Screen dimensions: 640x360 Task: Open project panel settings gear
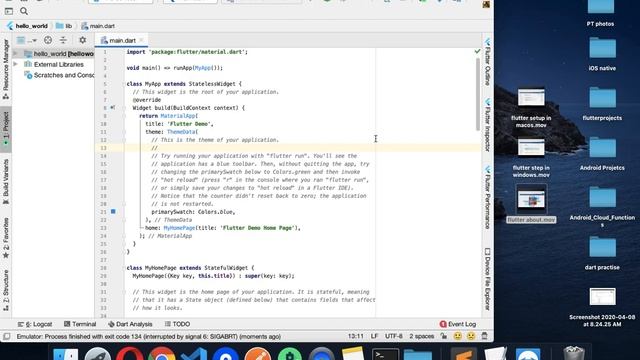pos(82,40)
